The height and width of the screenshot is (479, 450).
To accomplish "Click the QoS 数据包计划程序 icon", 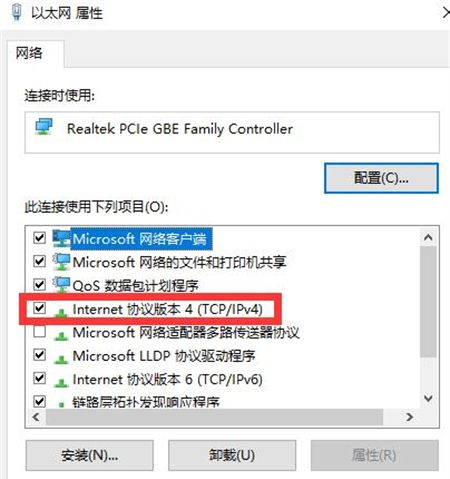I will [x=62, y=285].
